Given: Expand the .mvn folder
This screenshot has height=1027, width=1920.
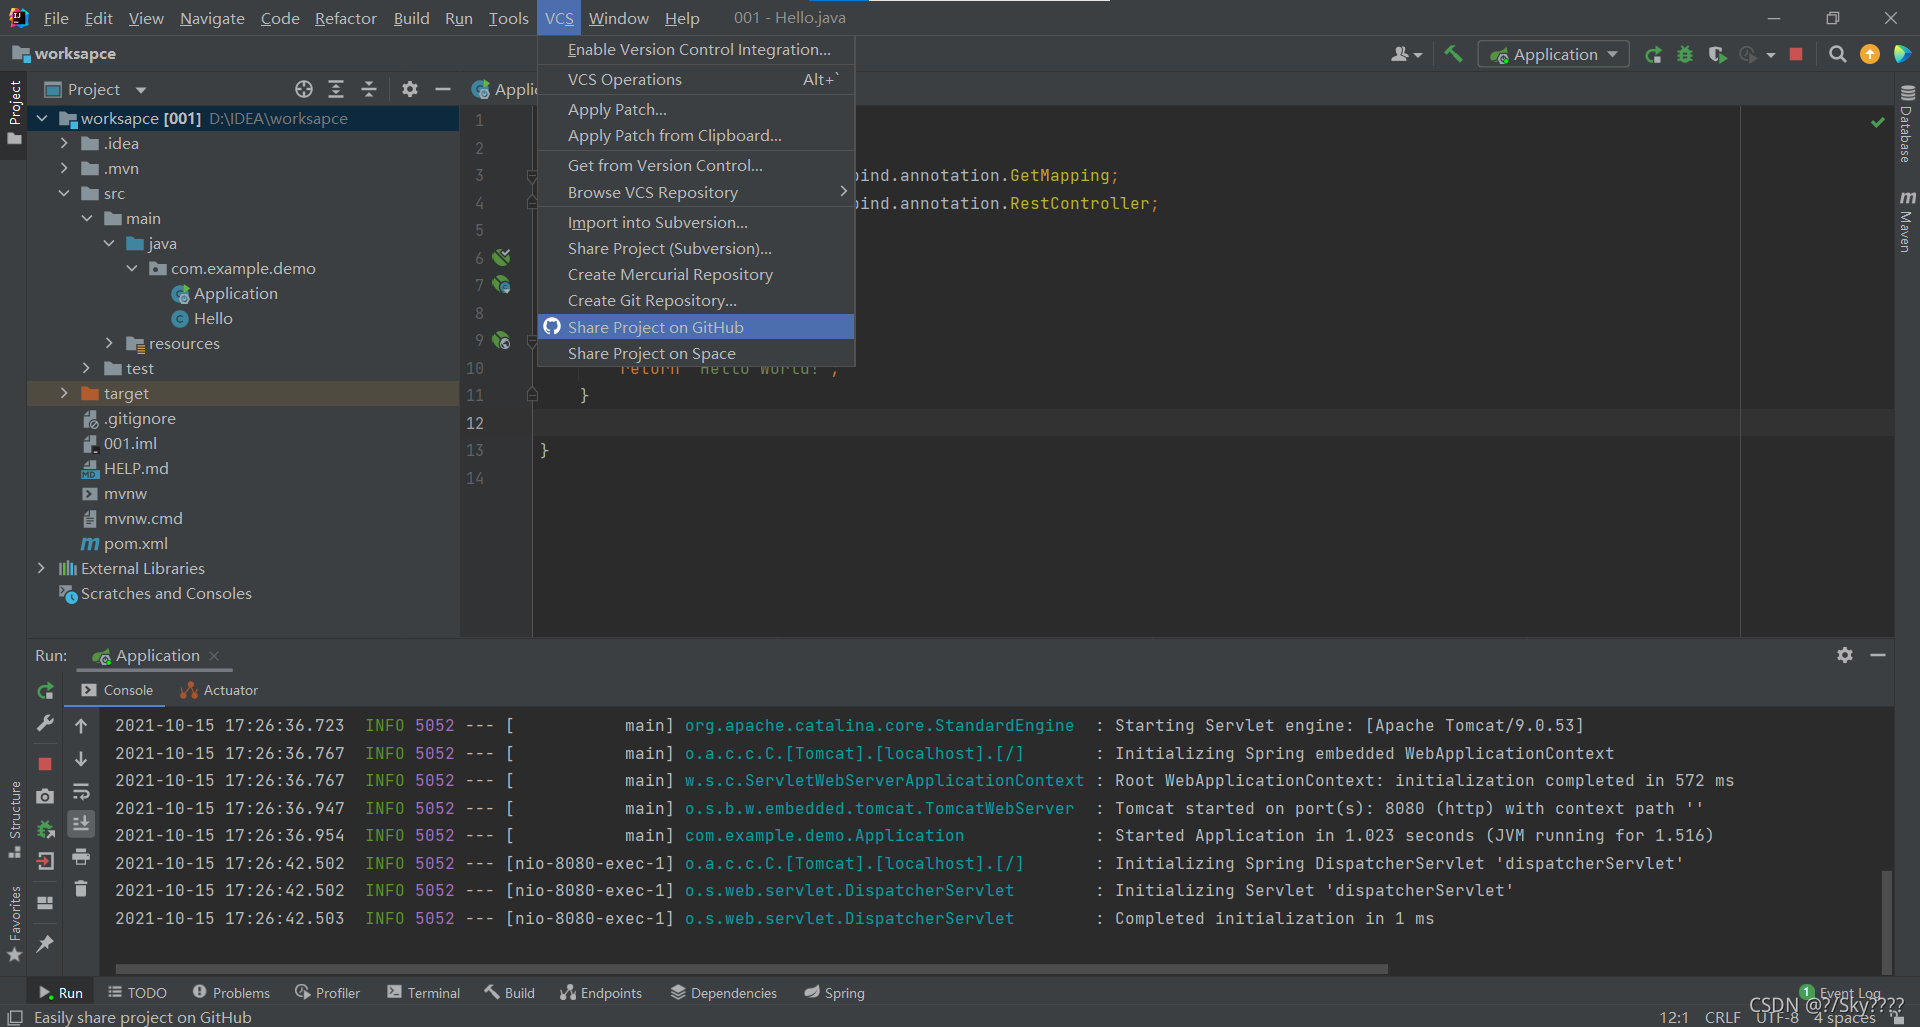Looking at the screenshot, I should coord(64,168).
